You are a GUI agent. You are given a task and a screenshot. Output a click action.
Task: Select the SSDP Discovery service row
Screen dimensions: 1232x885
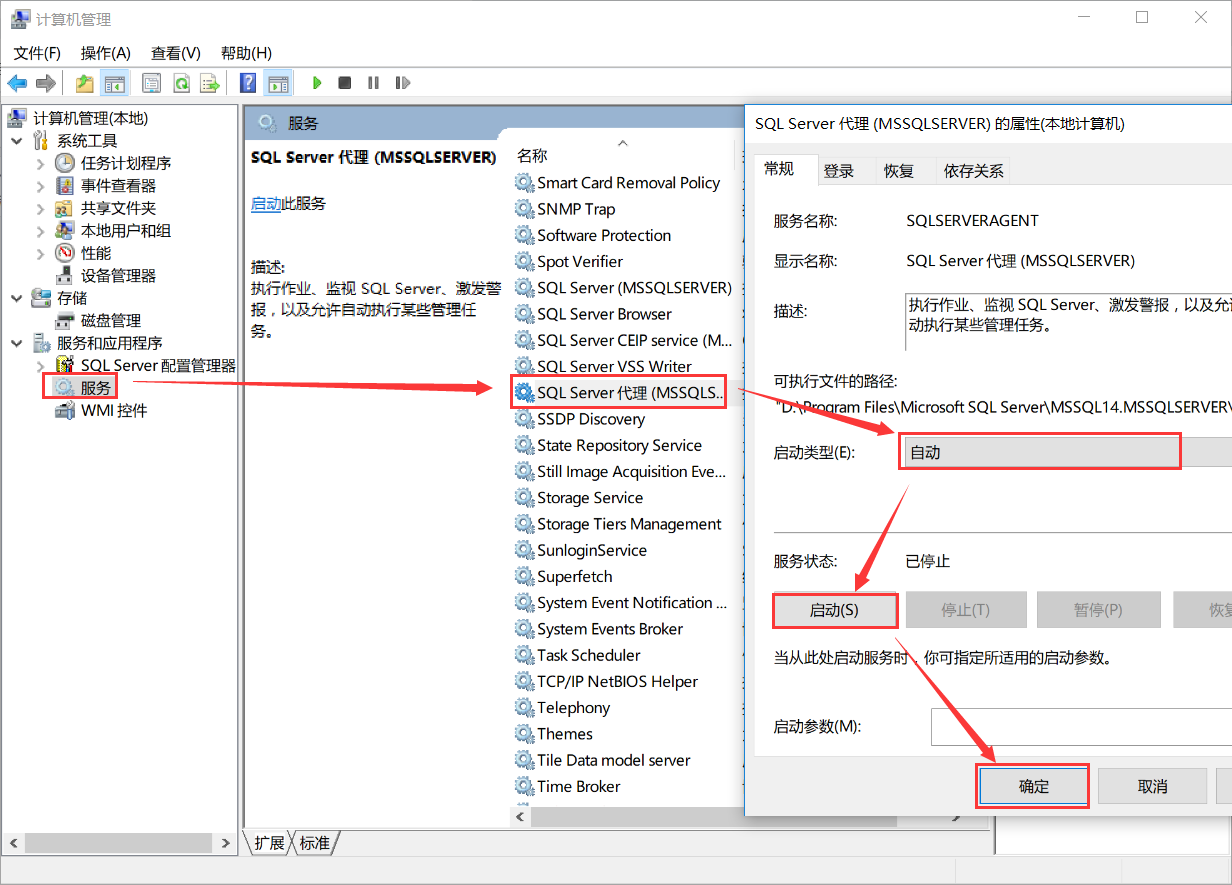point(590,419)
